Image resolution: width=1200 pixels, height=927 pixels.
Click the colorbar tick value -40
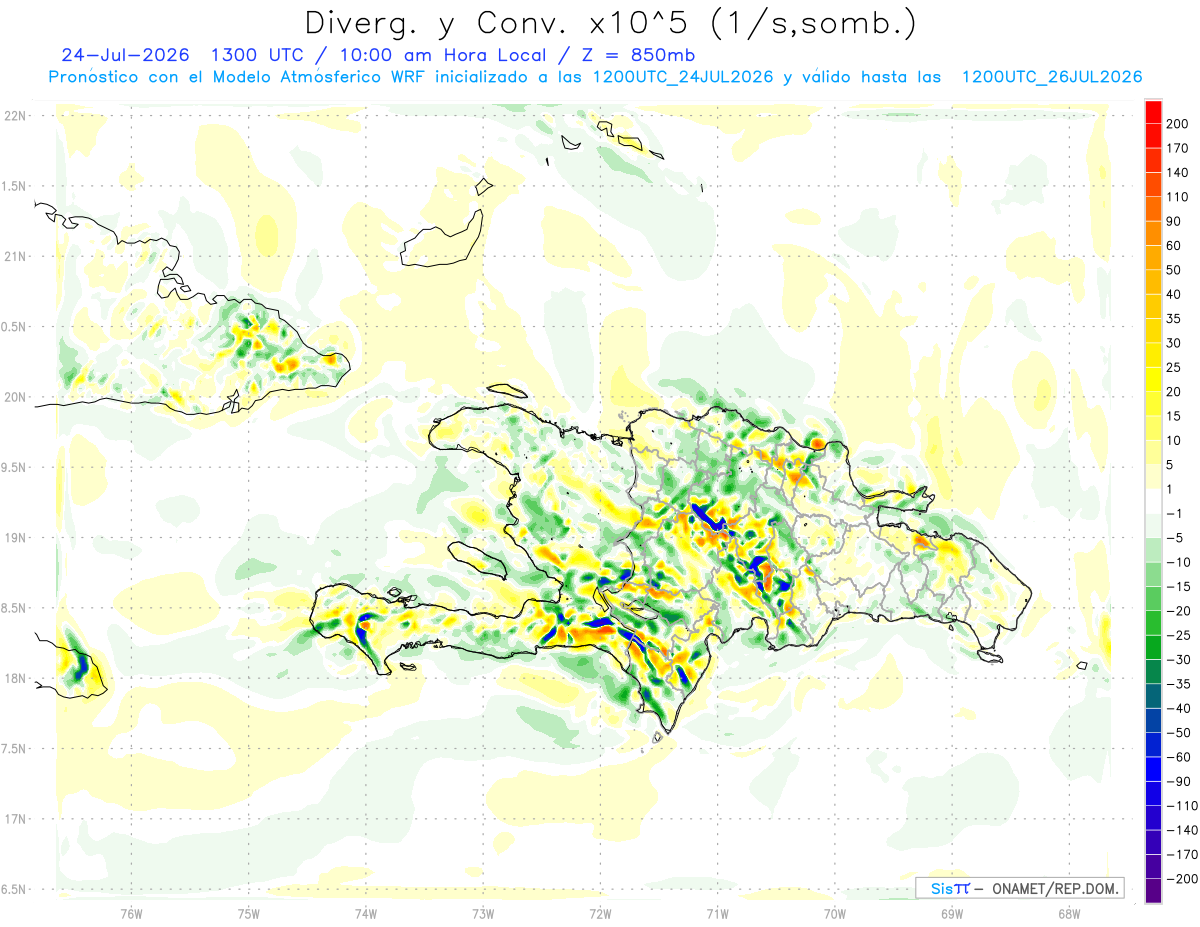pyautogui.click(x=1179, y=708)
